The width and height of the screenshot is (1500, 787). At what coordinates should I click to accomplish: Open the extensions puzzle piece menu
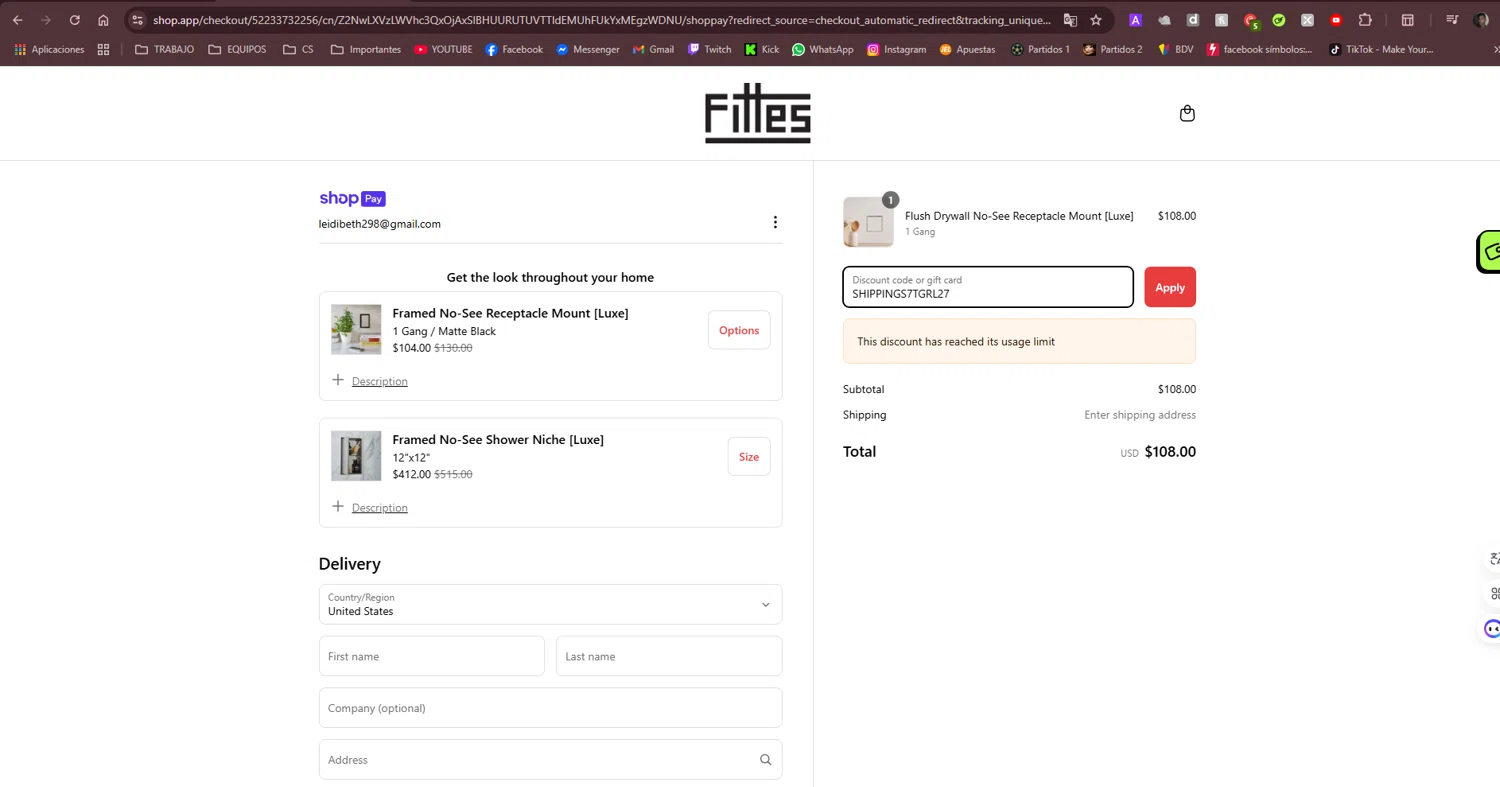[x=1365, y=20]
